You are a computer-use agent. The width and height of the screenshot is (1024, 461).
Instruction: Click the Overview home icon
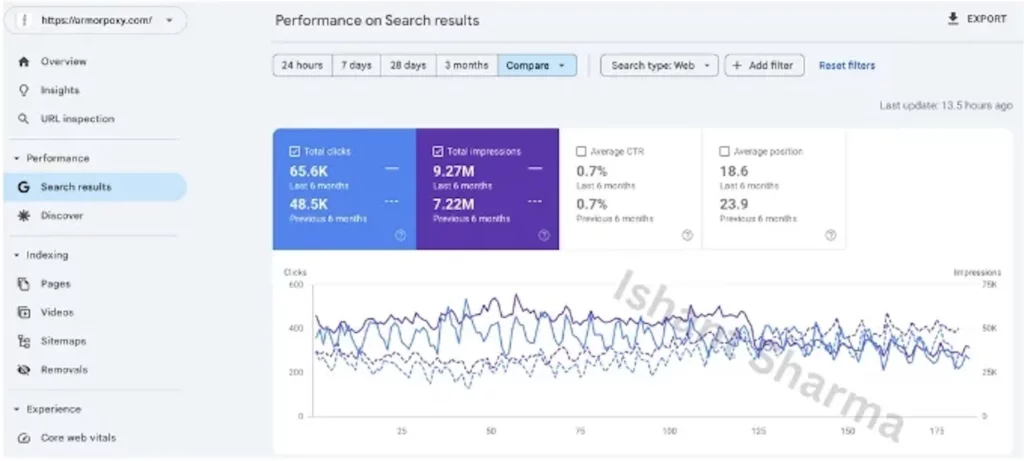point(23,62)
